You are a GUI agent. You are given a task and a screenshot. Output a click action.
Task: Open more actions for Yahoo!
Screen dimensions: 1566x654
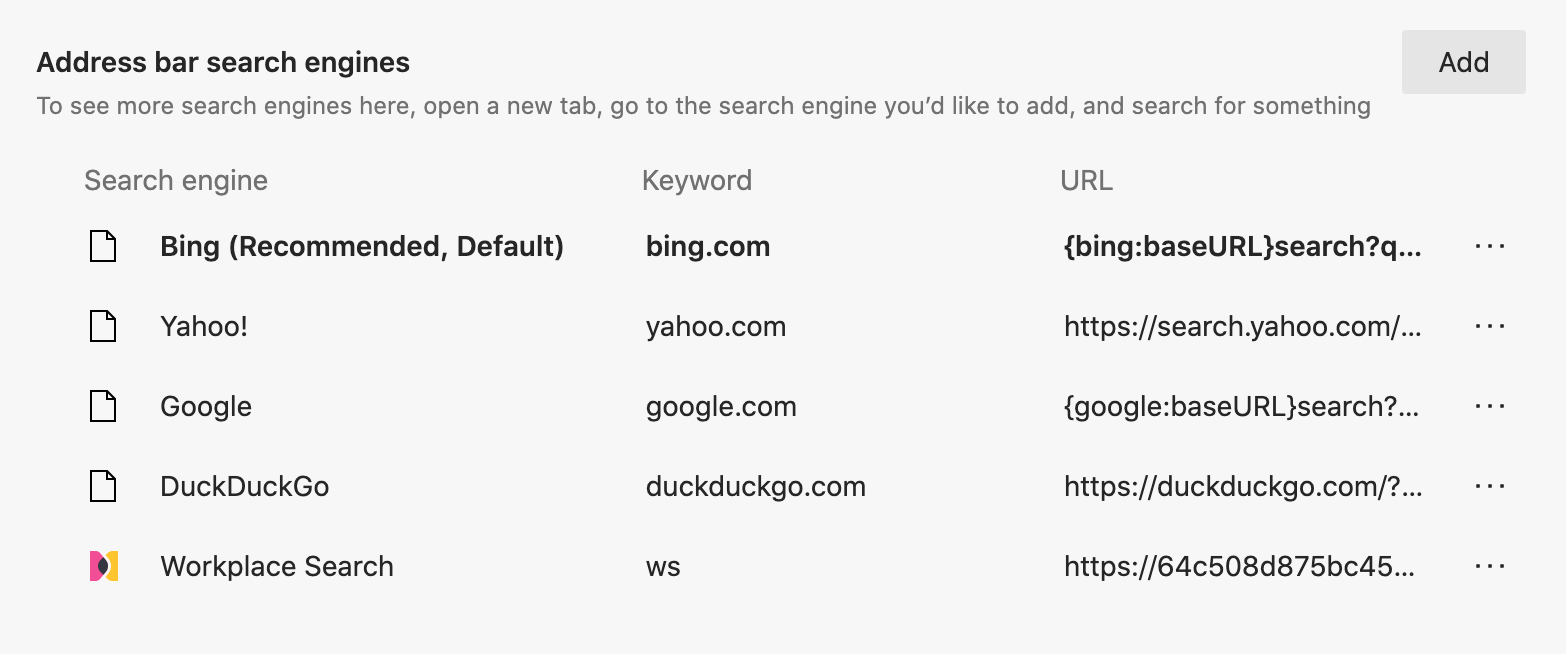(1490, 326)
